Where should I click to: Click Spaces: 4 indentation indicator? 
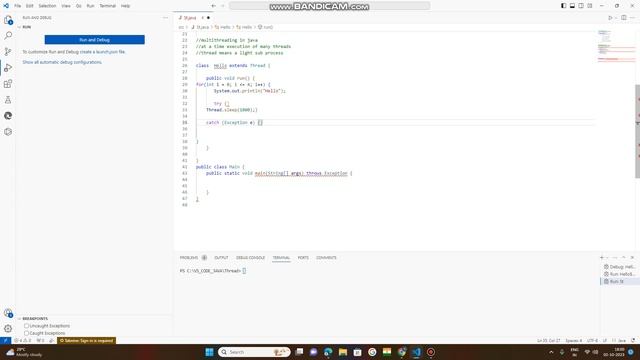[x=573, y=340]
